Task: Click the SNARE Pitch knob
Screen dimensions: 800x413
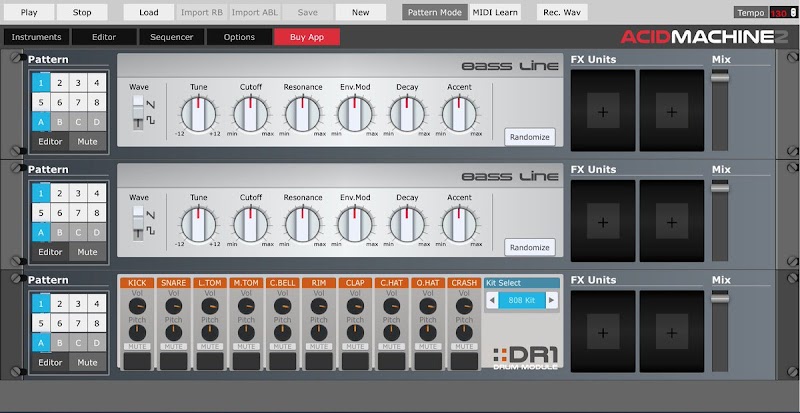Action: (173, 333)
